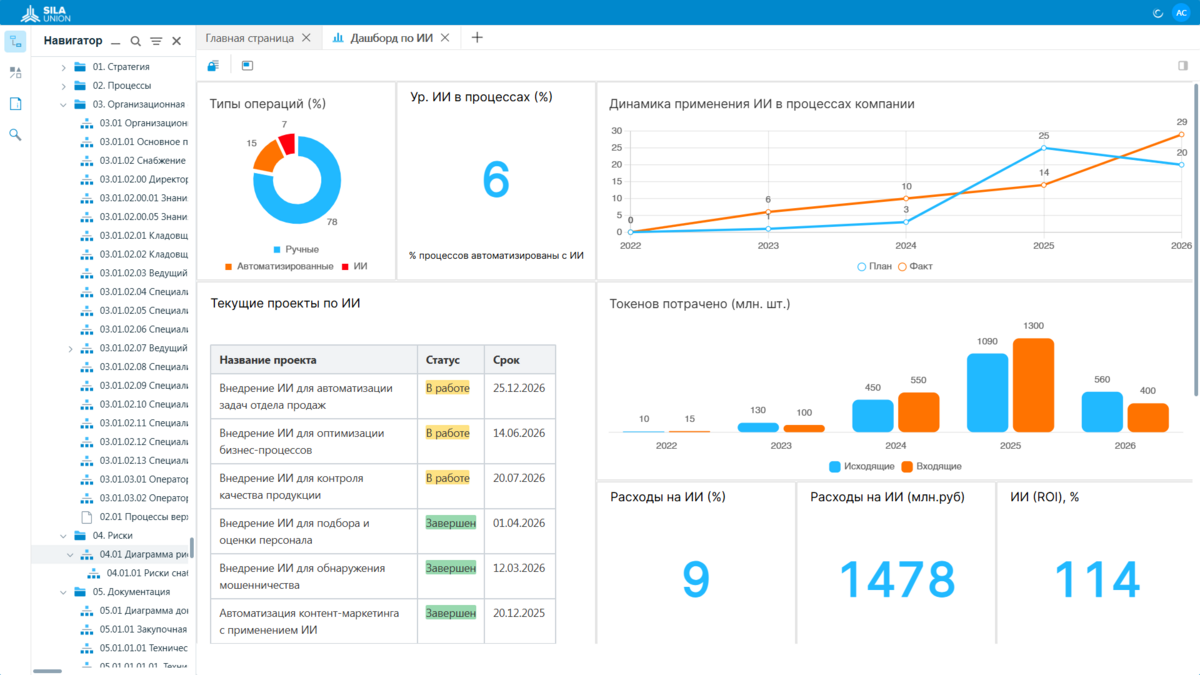
Task: Open tree item 03.01.02 Снабжение
Action: [x=142, y=160]
